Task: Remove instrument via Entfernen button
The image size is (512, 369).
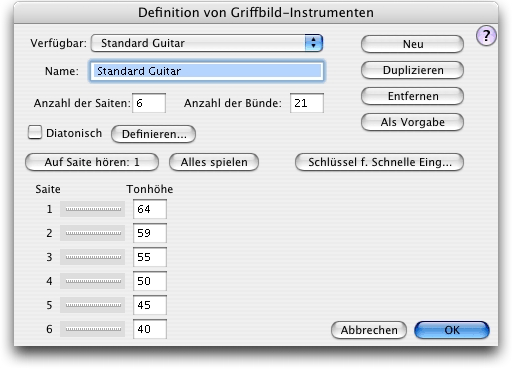Action: [412, 96]
